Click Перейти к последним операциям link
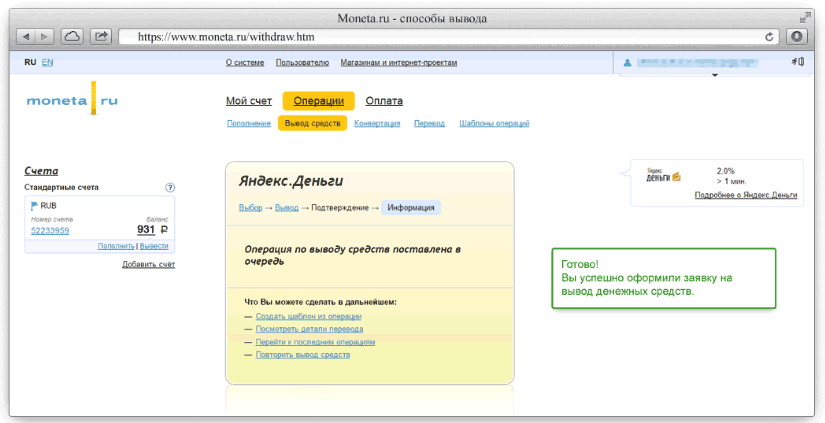The image size is (825, 423). click(x=315, y=342)
